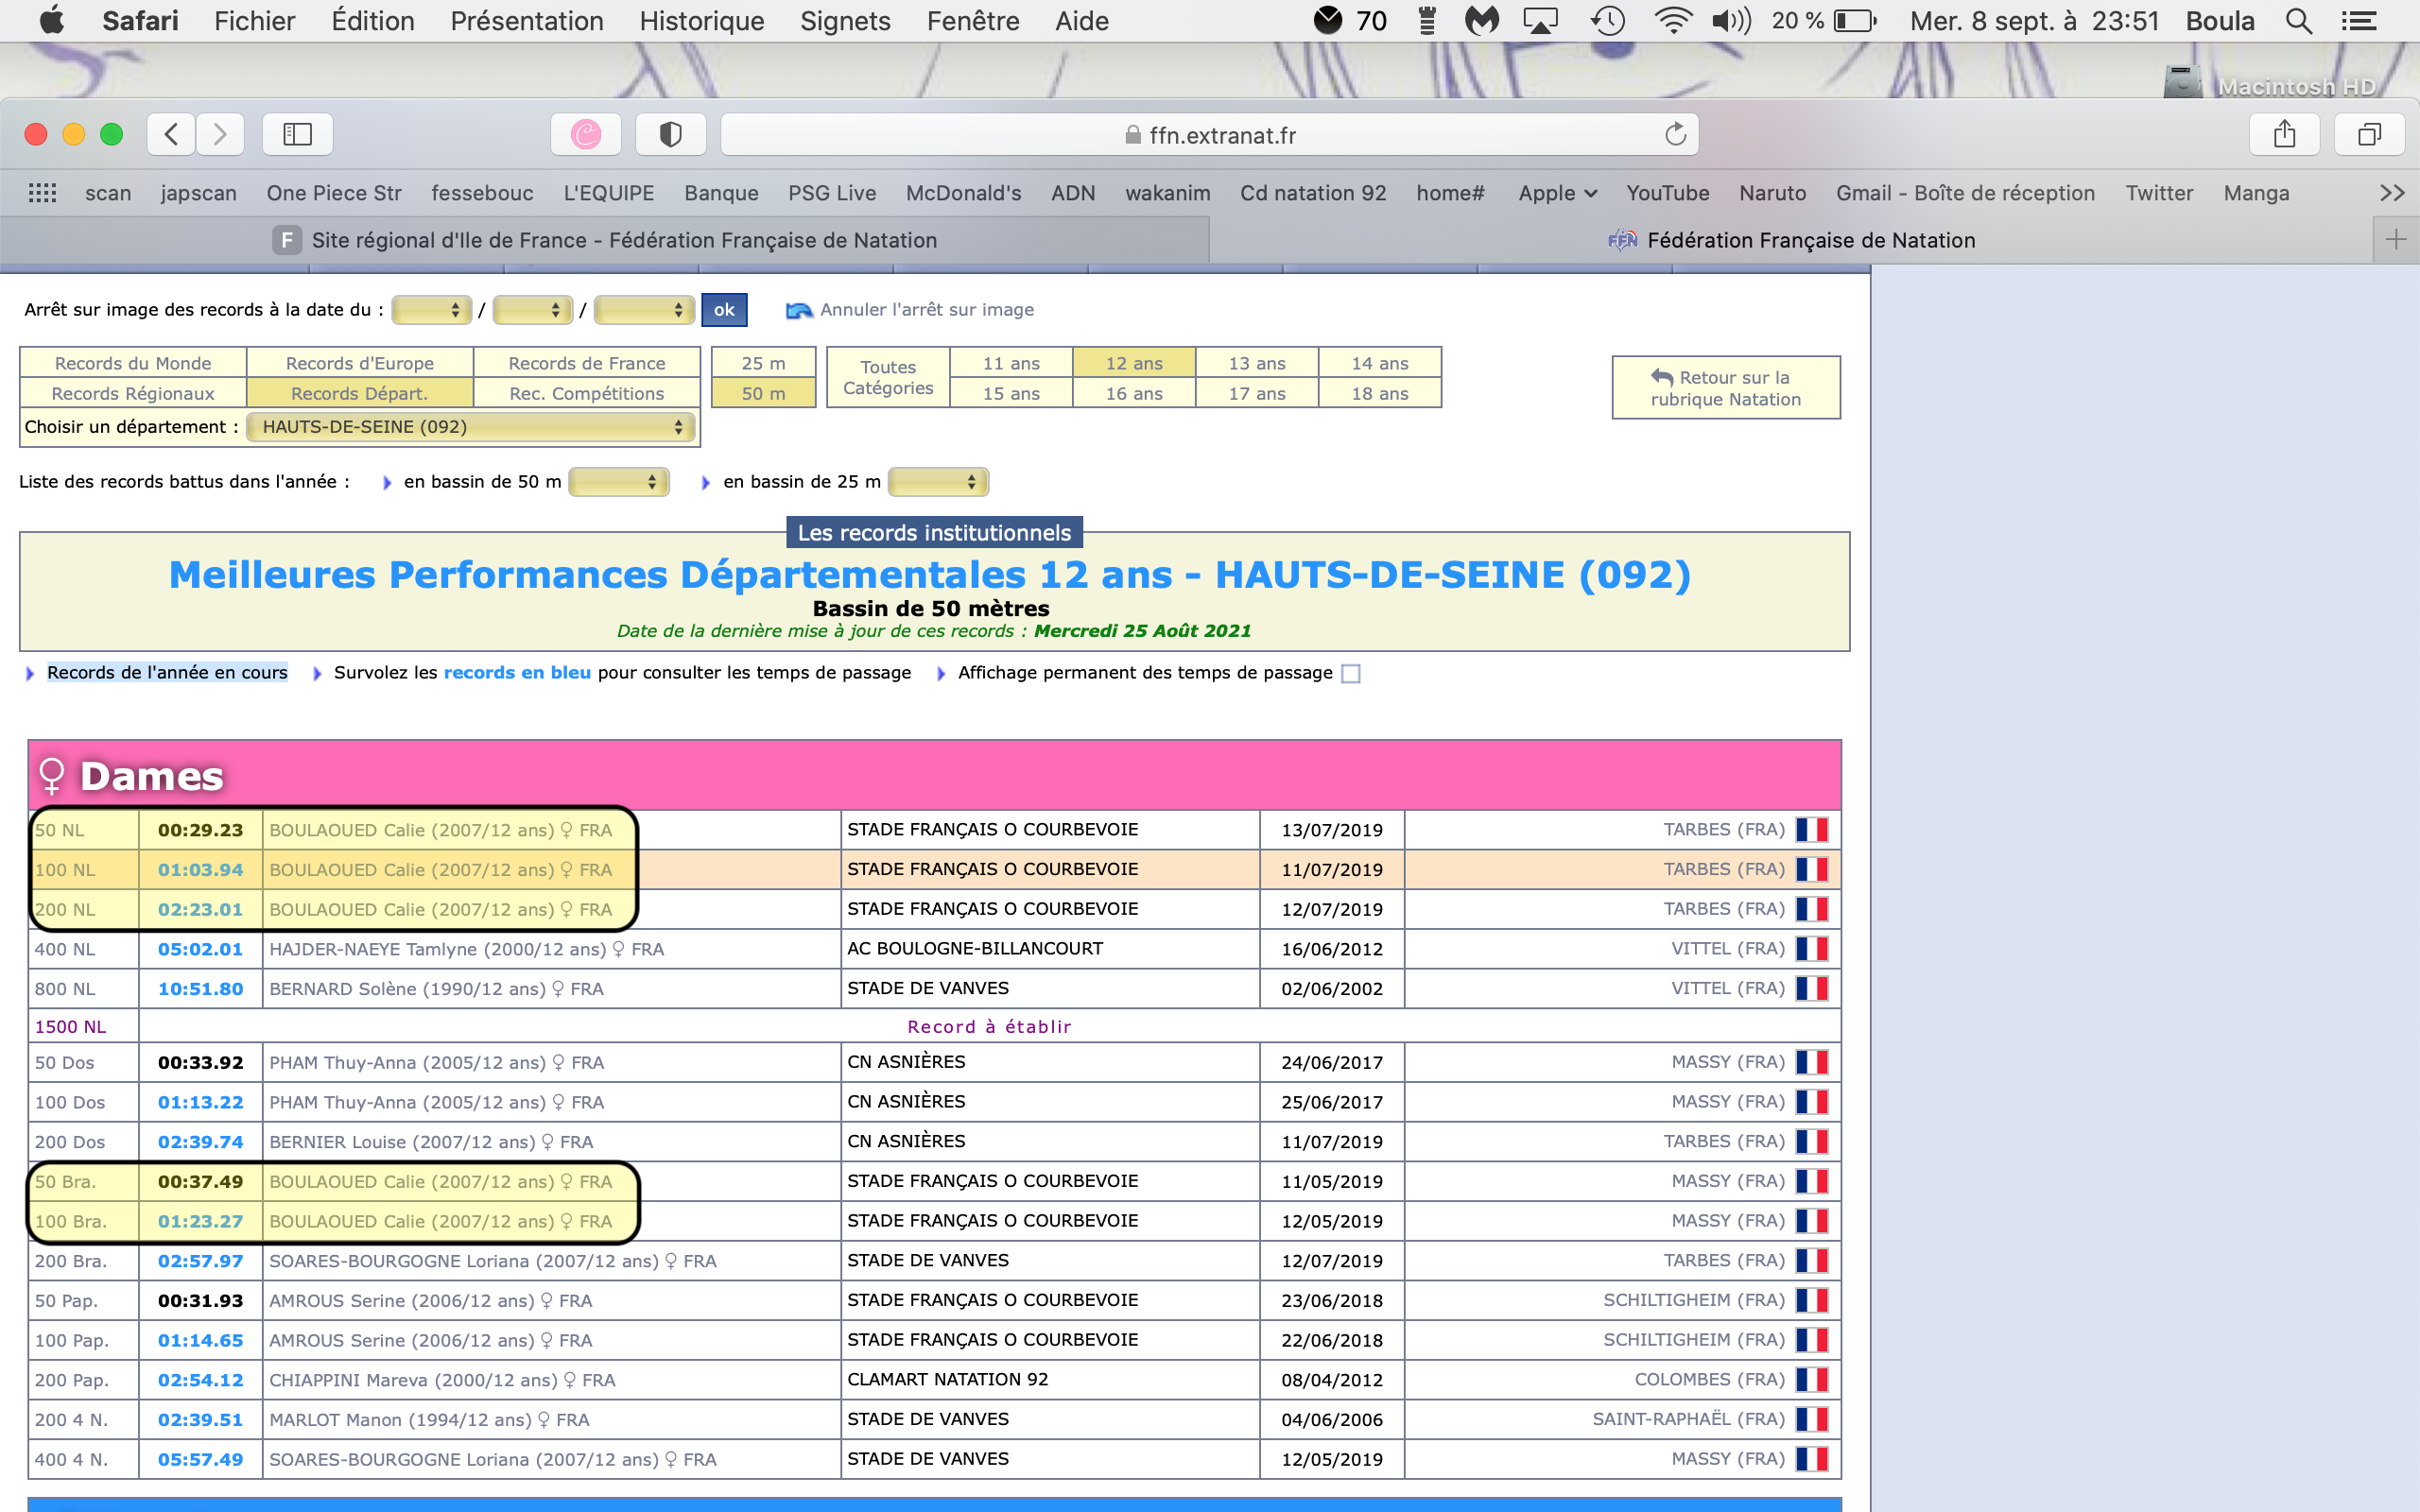The image size is (2420, 1512).
Task: Click SCHILTIGHEIM (FRA) in the 50 Pap. row
Action: click(x=1694, y=1300)
